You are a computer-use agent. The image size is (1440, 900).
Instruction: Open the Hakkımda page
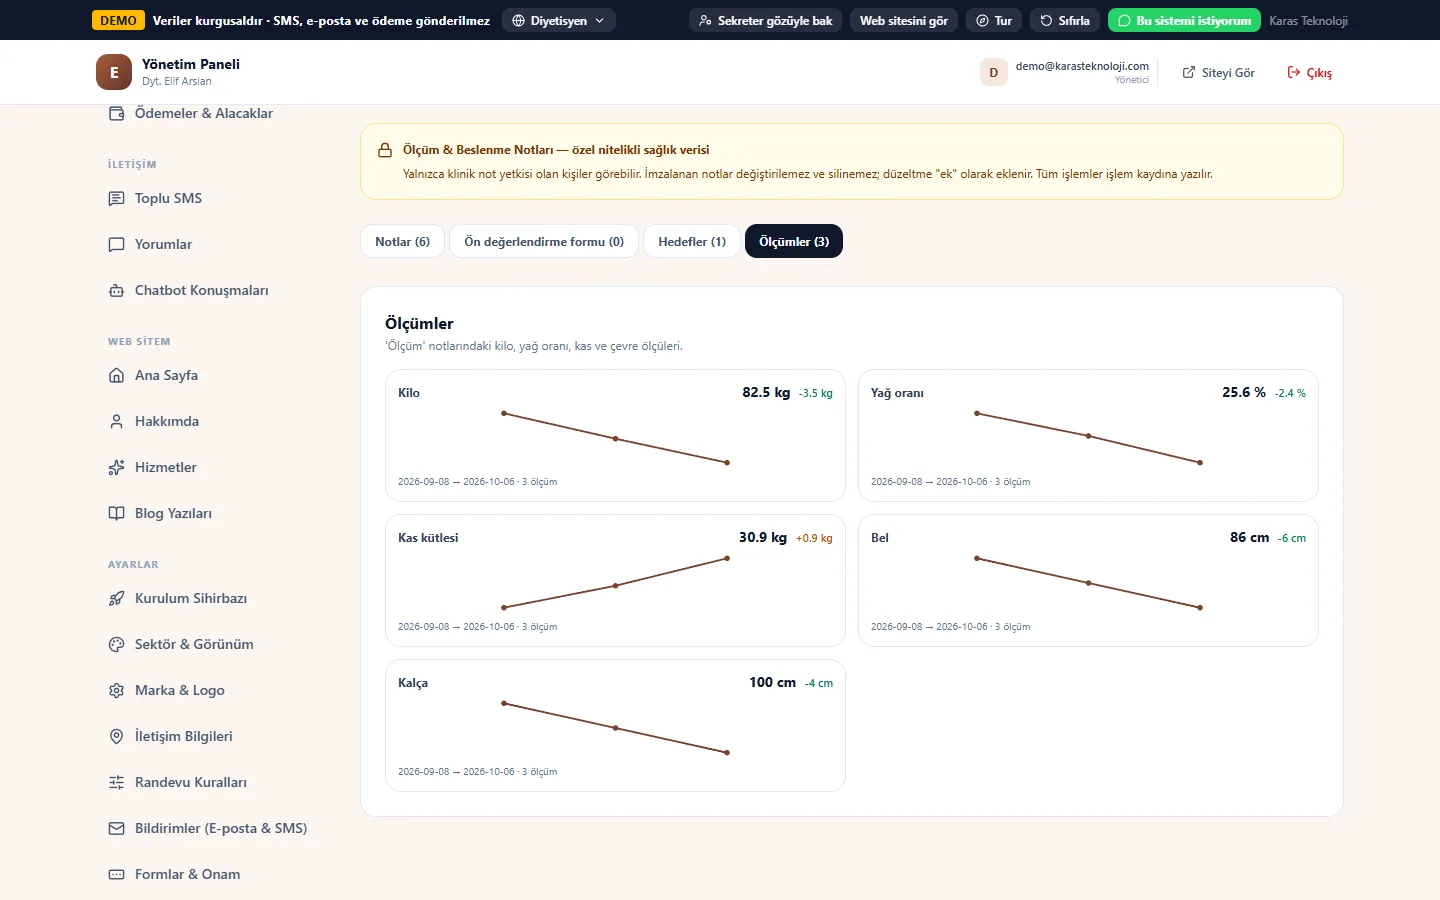click(x=166, y=421)
